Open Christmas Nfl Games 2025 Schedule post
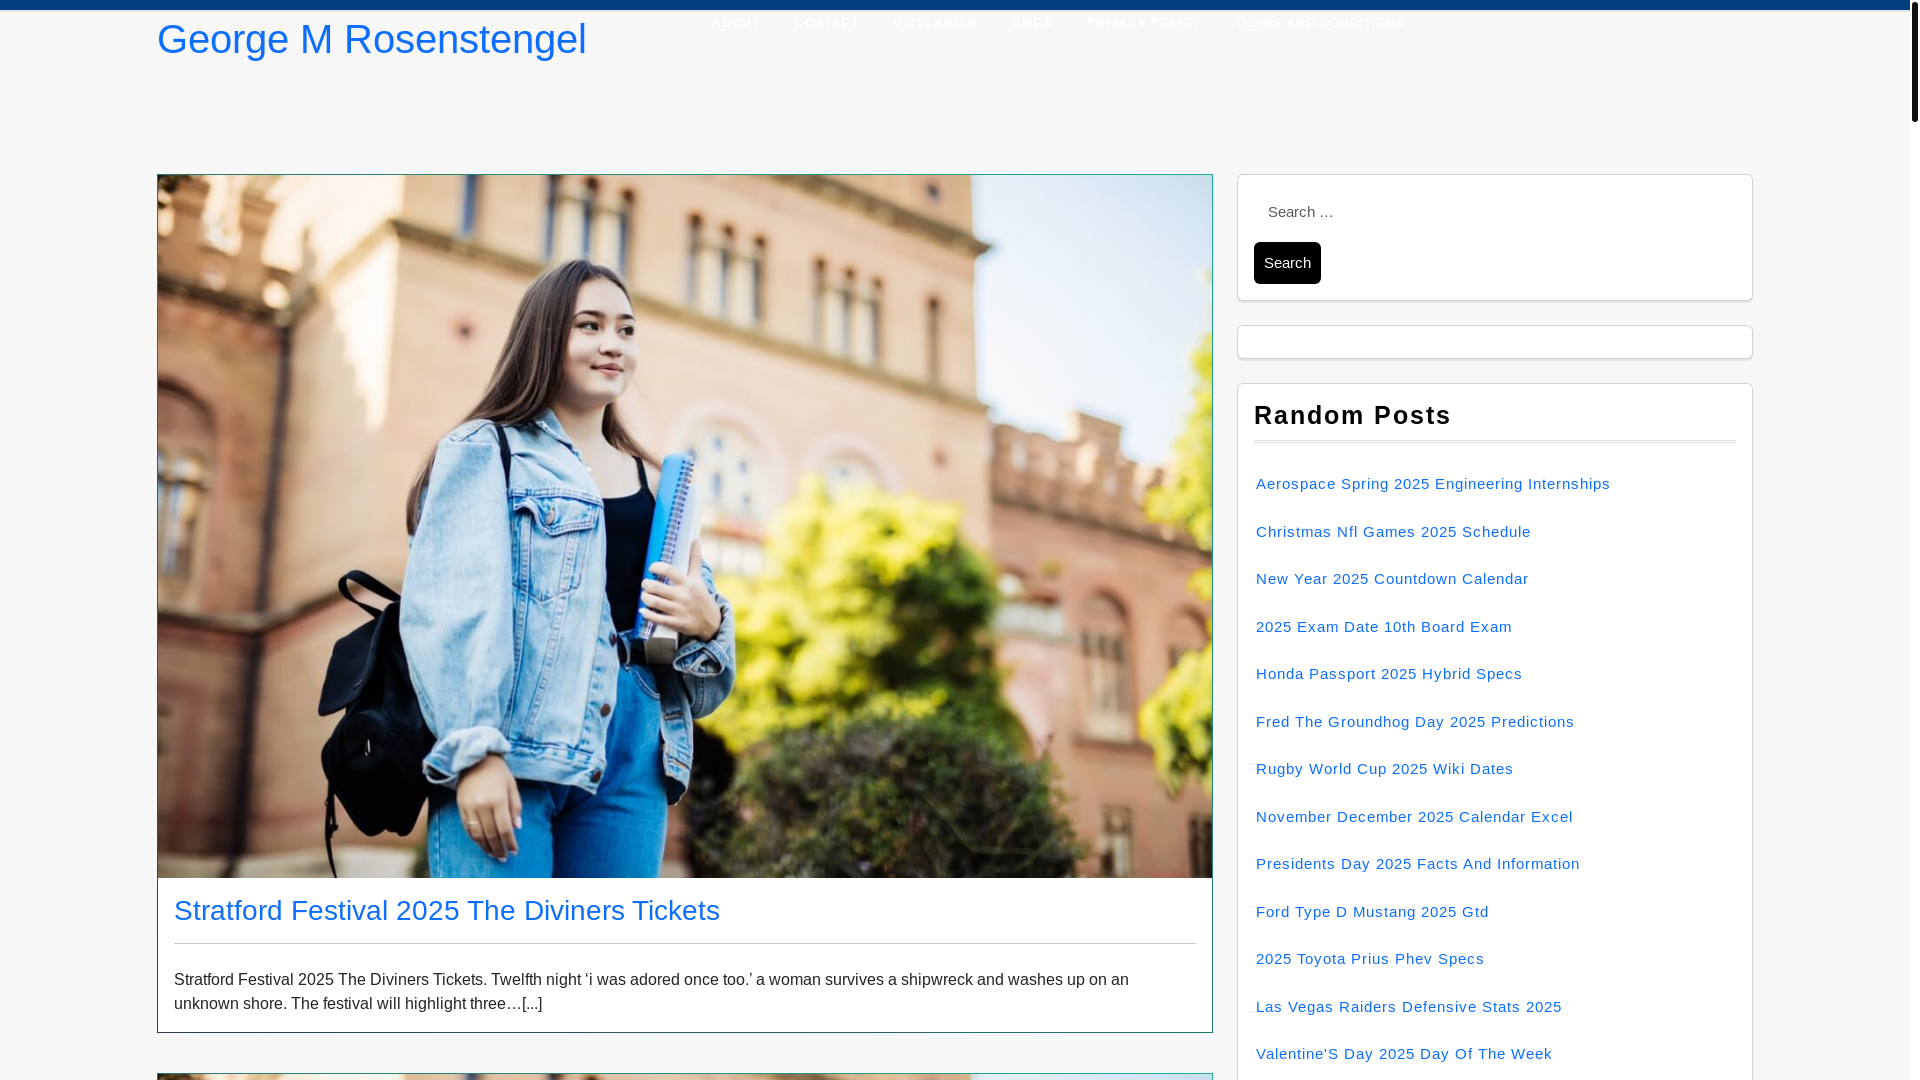 1392,532
